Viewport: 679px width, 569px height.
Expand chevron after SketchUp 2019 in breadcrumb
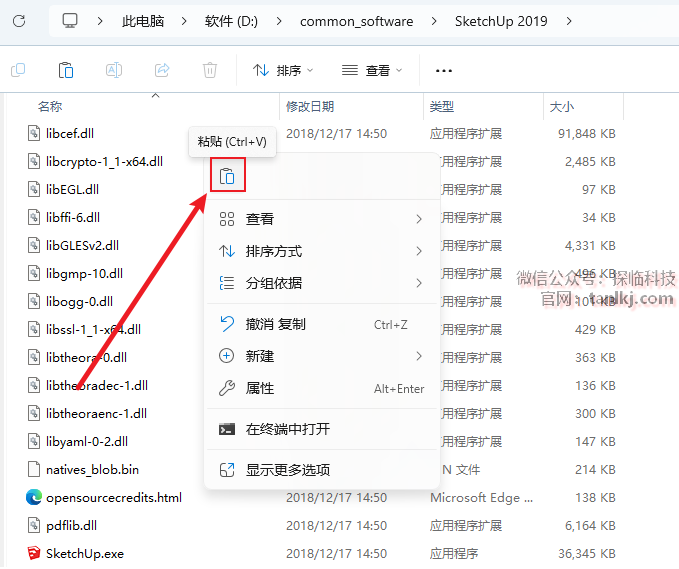(x=569, y=21)
